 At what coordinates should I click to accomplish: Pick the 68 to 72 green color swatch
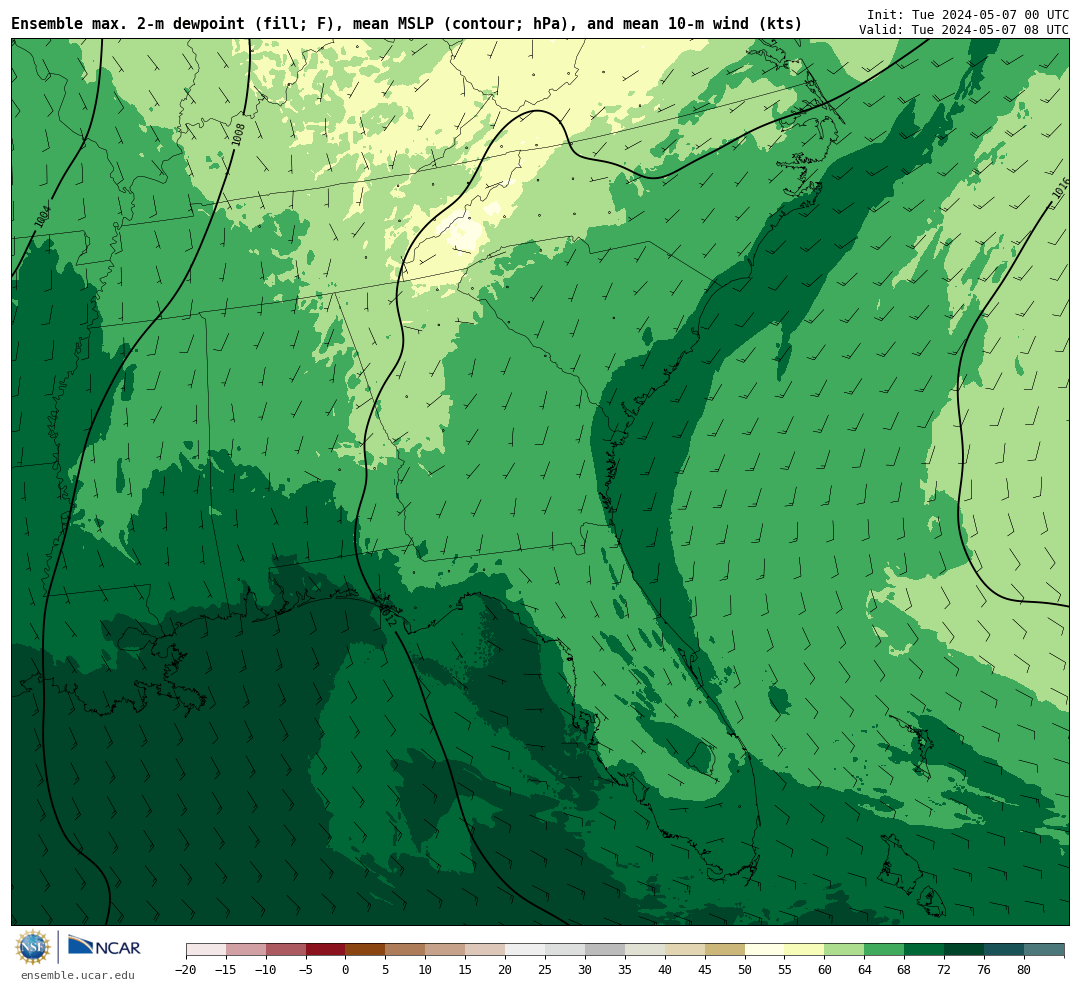pos(924,950)
